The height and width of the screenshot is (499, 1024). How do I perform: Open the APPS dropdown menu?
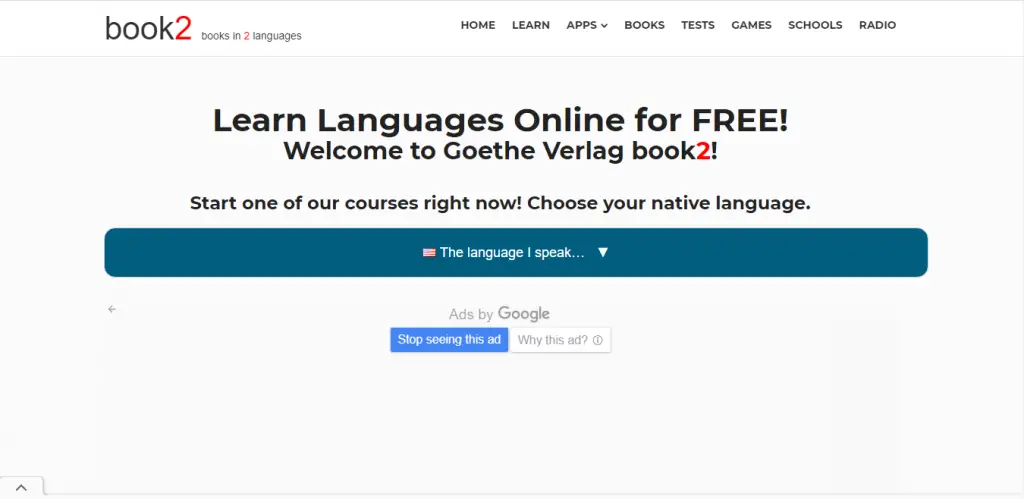pos(586,25)
